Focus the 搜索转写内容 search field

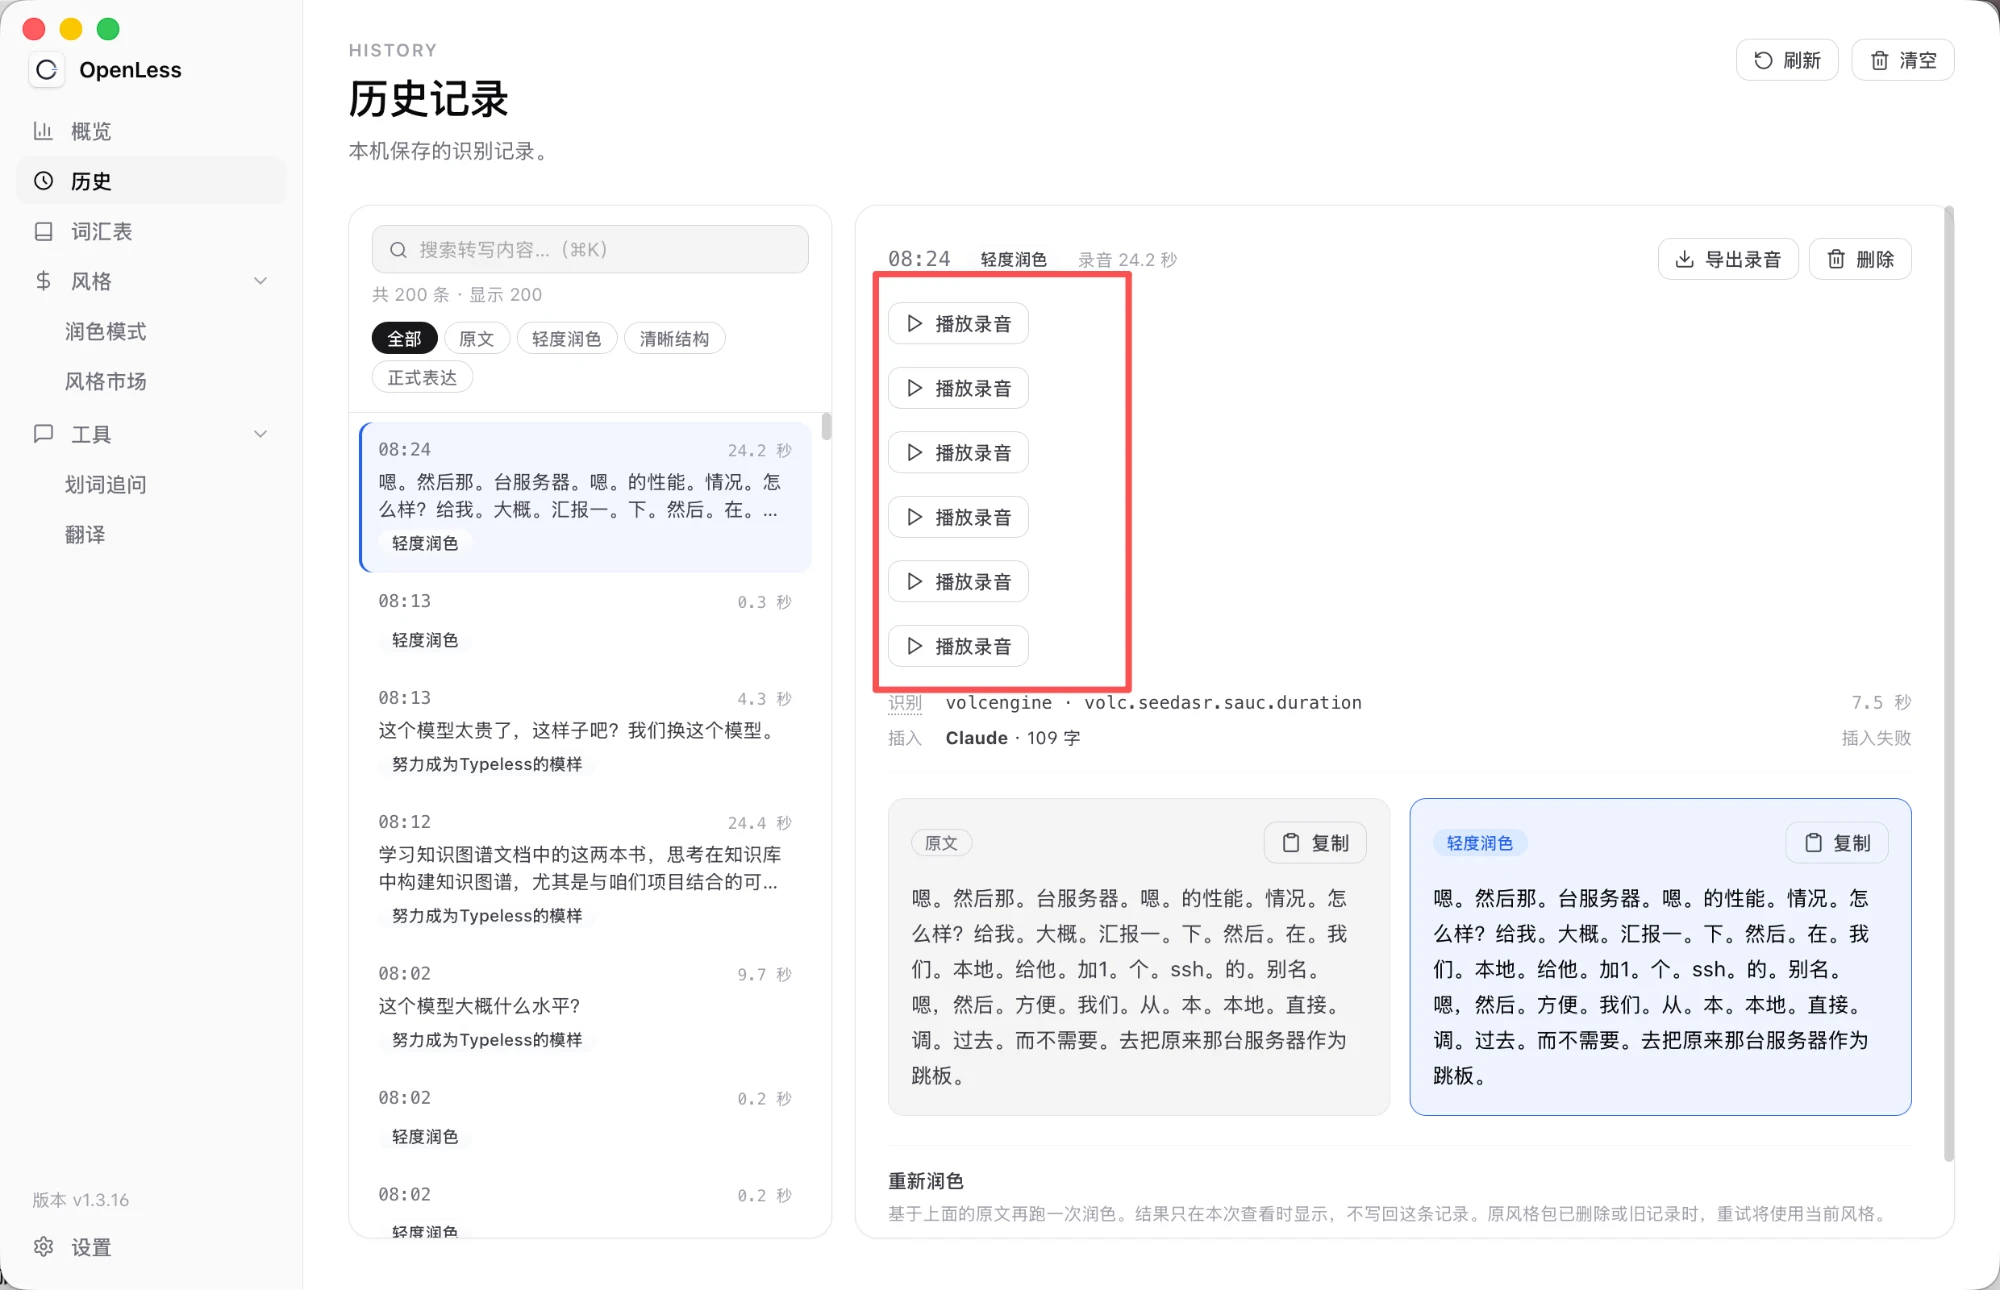[590, 250]
